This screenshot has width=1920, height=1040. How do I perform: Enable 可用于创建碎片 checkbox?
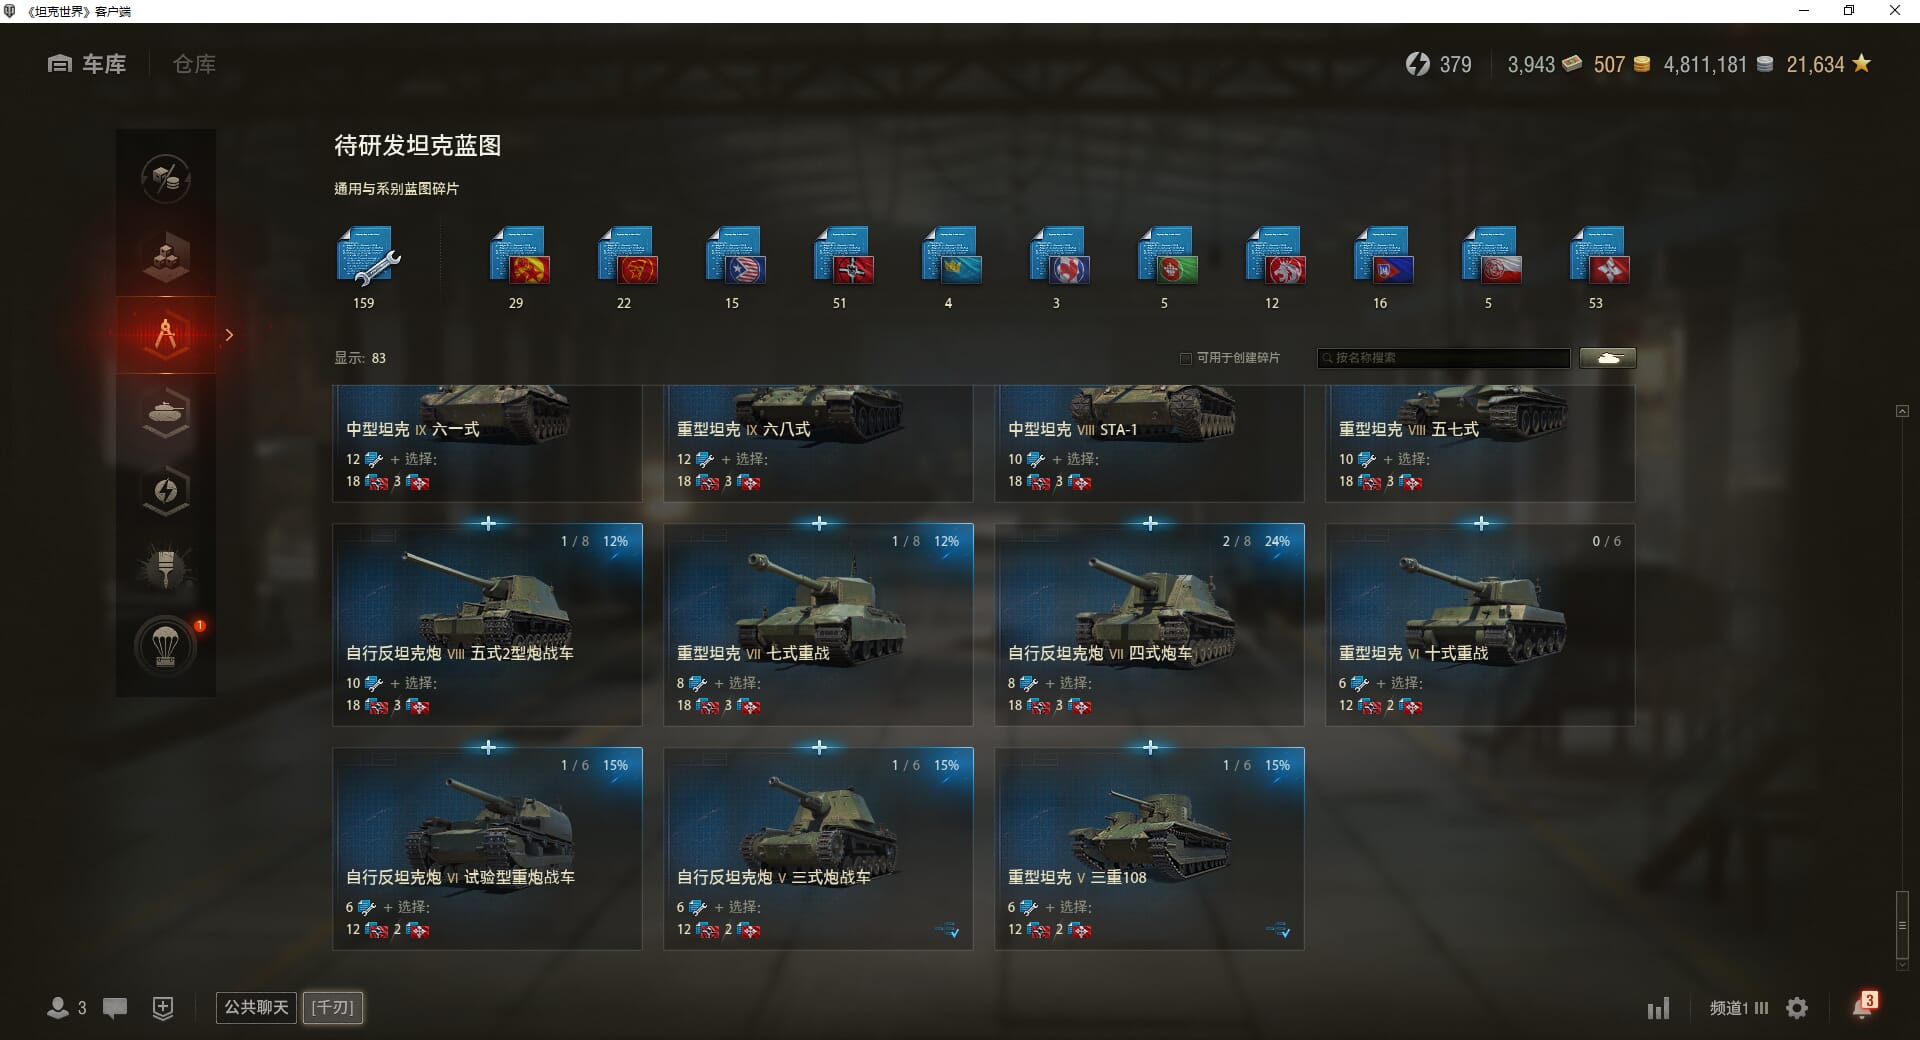(x=1186, y=358)
